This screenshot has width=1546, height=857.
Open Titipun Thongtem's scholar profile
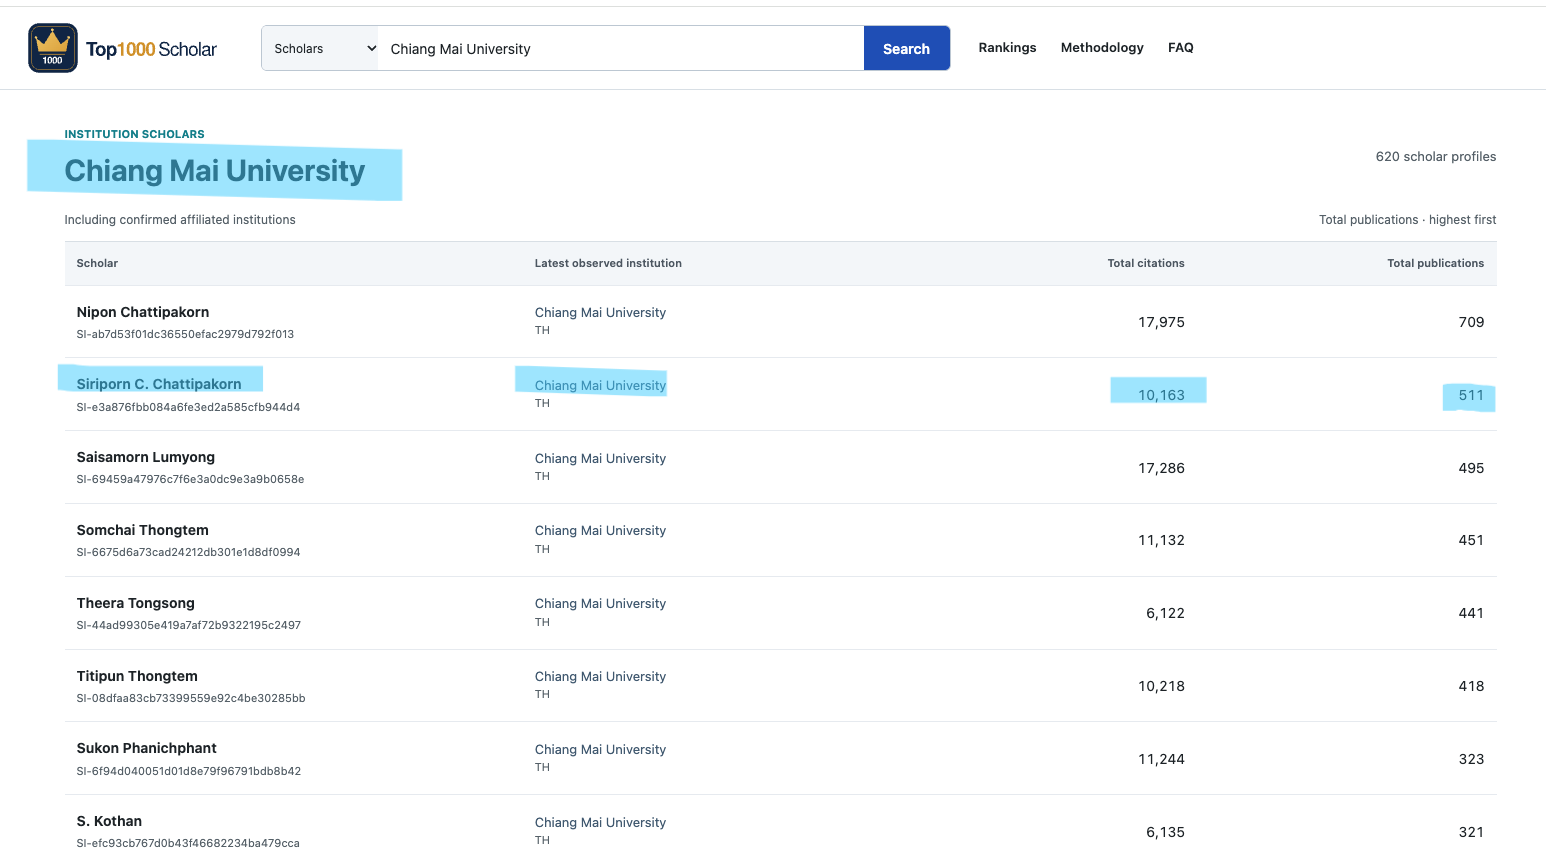(x=137, y=676)
